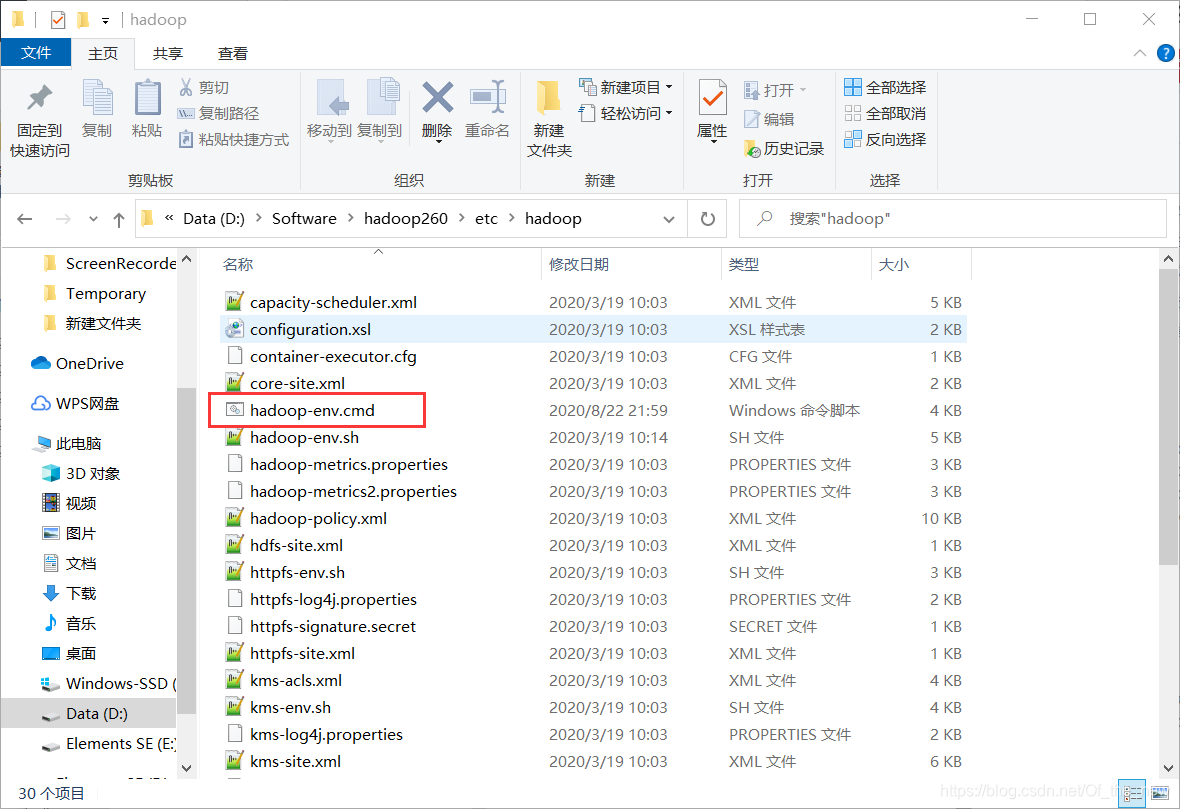The image size is (1180, 809).
Task: Click the Copy ribbon icon
Action: pos(97,98)
